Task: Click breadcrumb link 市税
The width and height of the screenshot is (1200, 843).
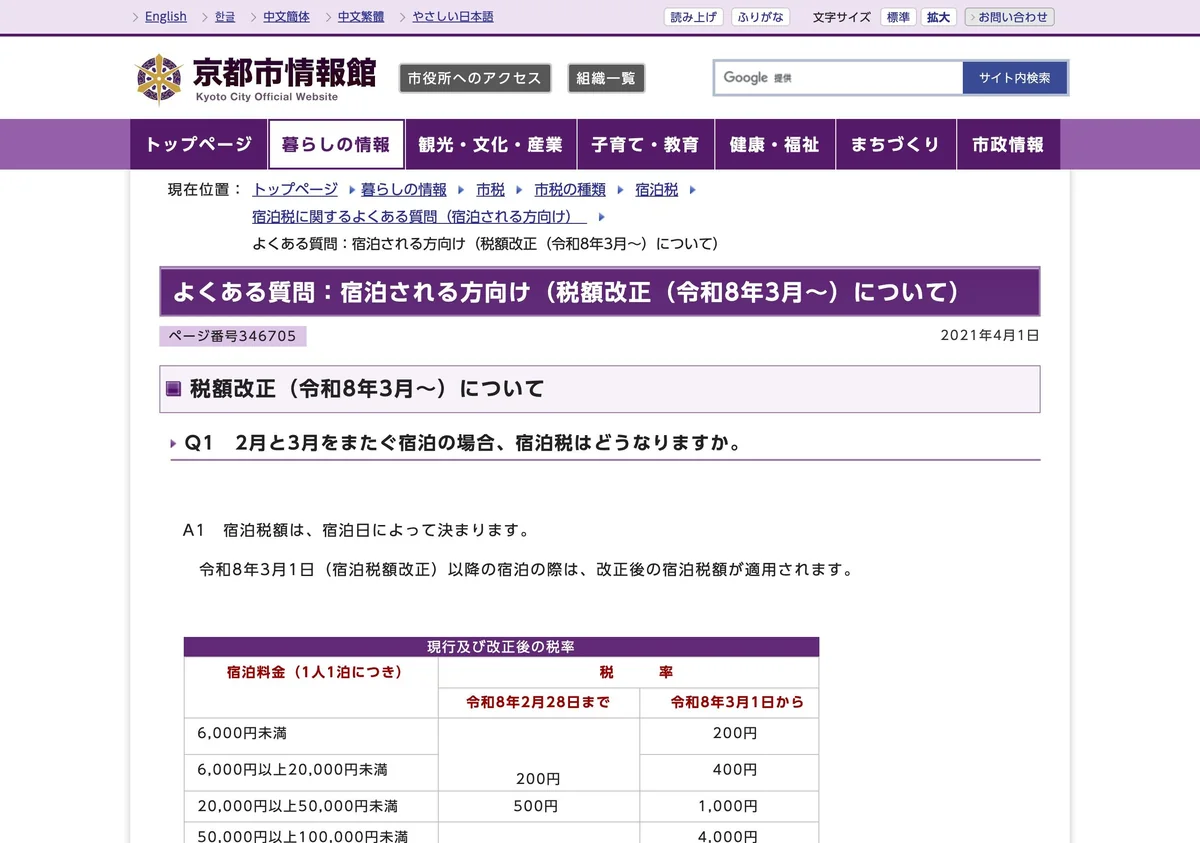Action: click(490, 189)
